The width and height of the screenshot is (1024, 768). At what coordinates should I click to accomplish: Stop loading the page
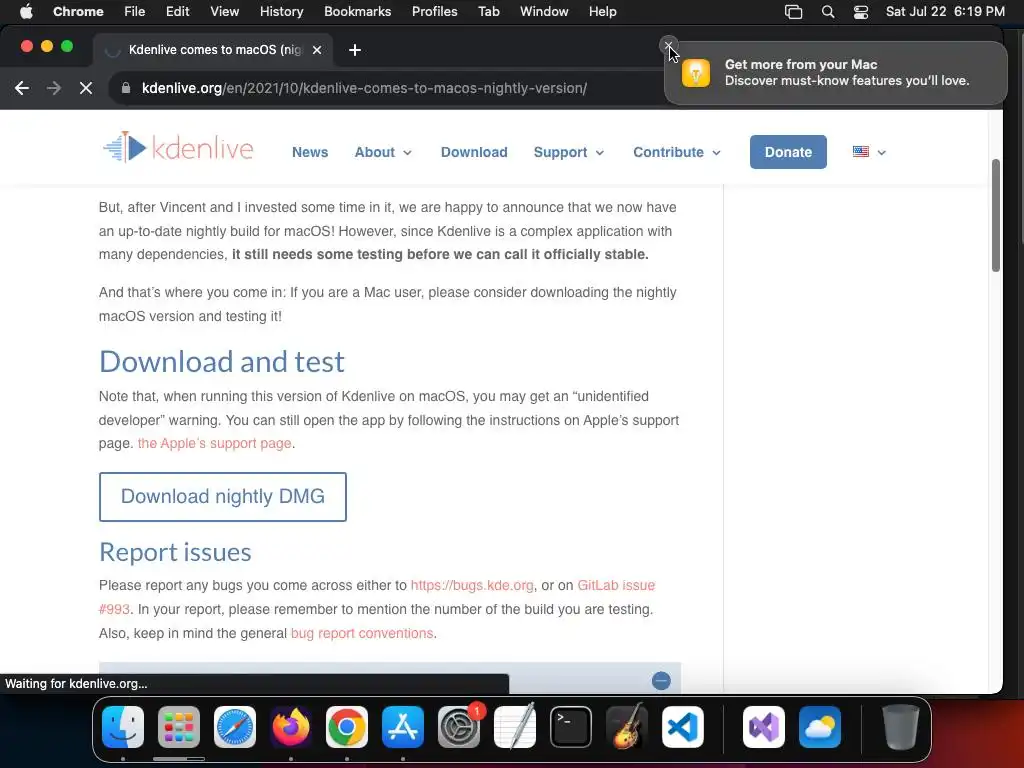(86, 88)
